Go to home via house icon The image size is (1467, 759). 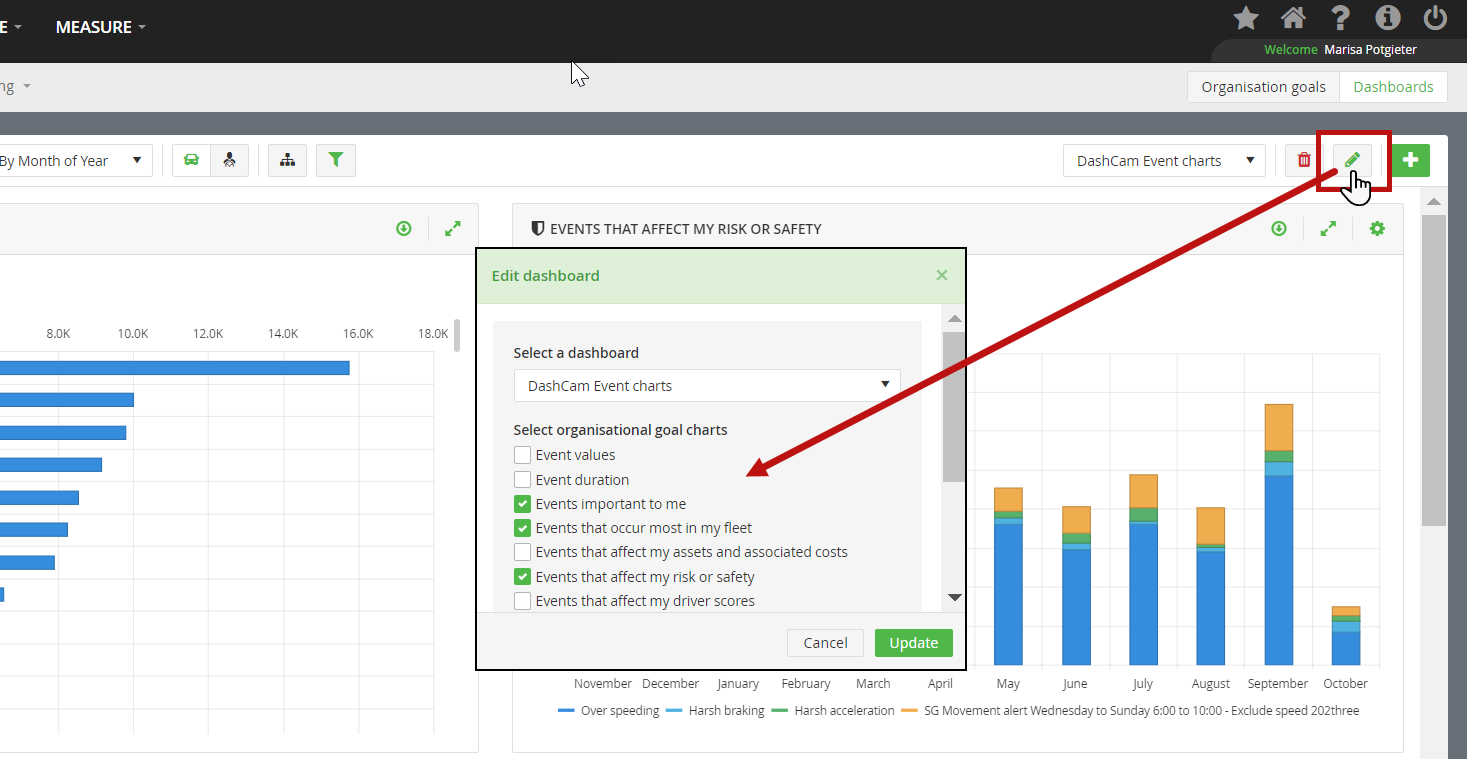1293,18
